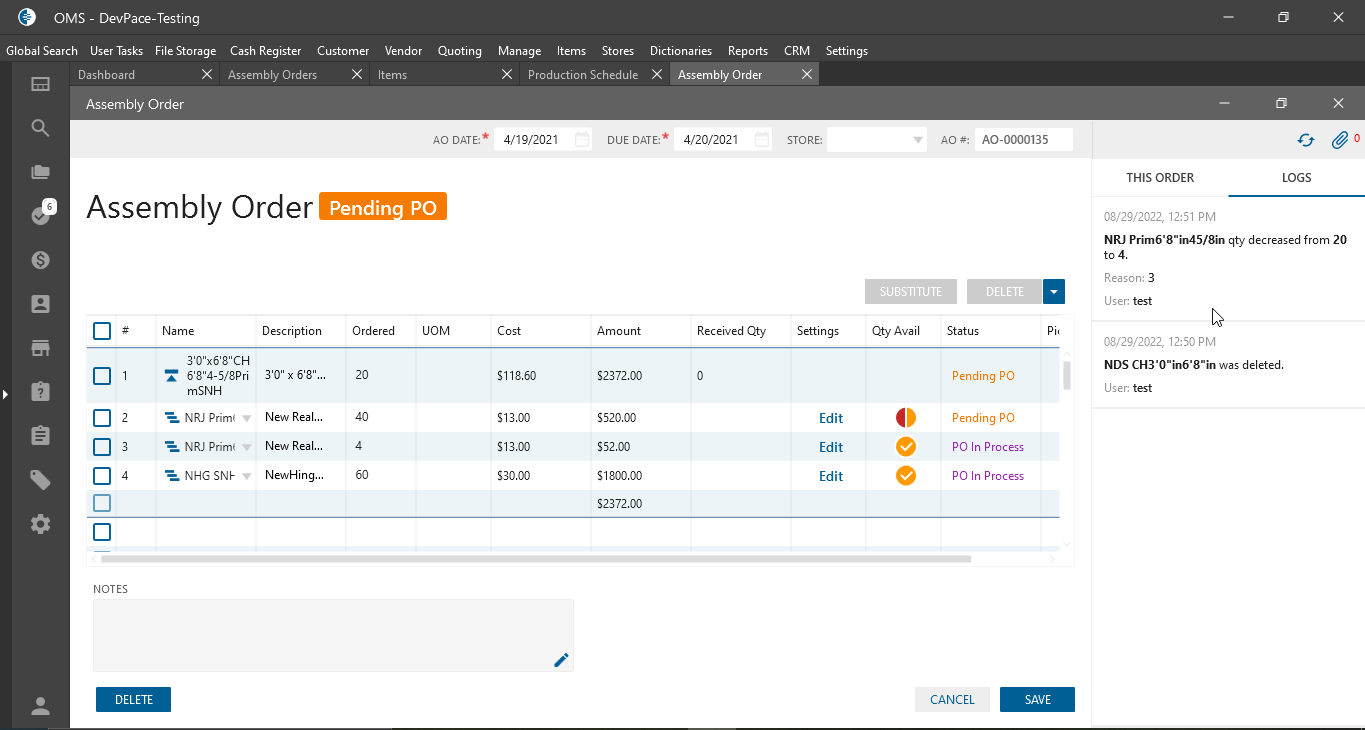Image resolution: width=1365 pixels, height=730 pixels.
Task: Open the user tasks icon with badge 6
Action: pyautogui.click(x=41, y=215)
